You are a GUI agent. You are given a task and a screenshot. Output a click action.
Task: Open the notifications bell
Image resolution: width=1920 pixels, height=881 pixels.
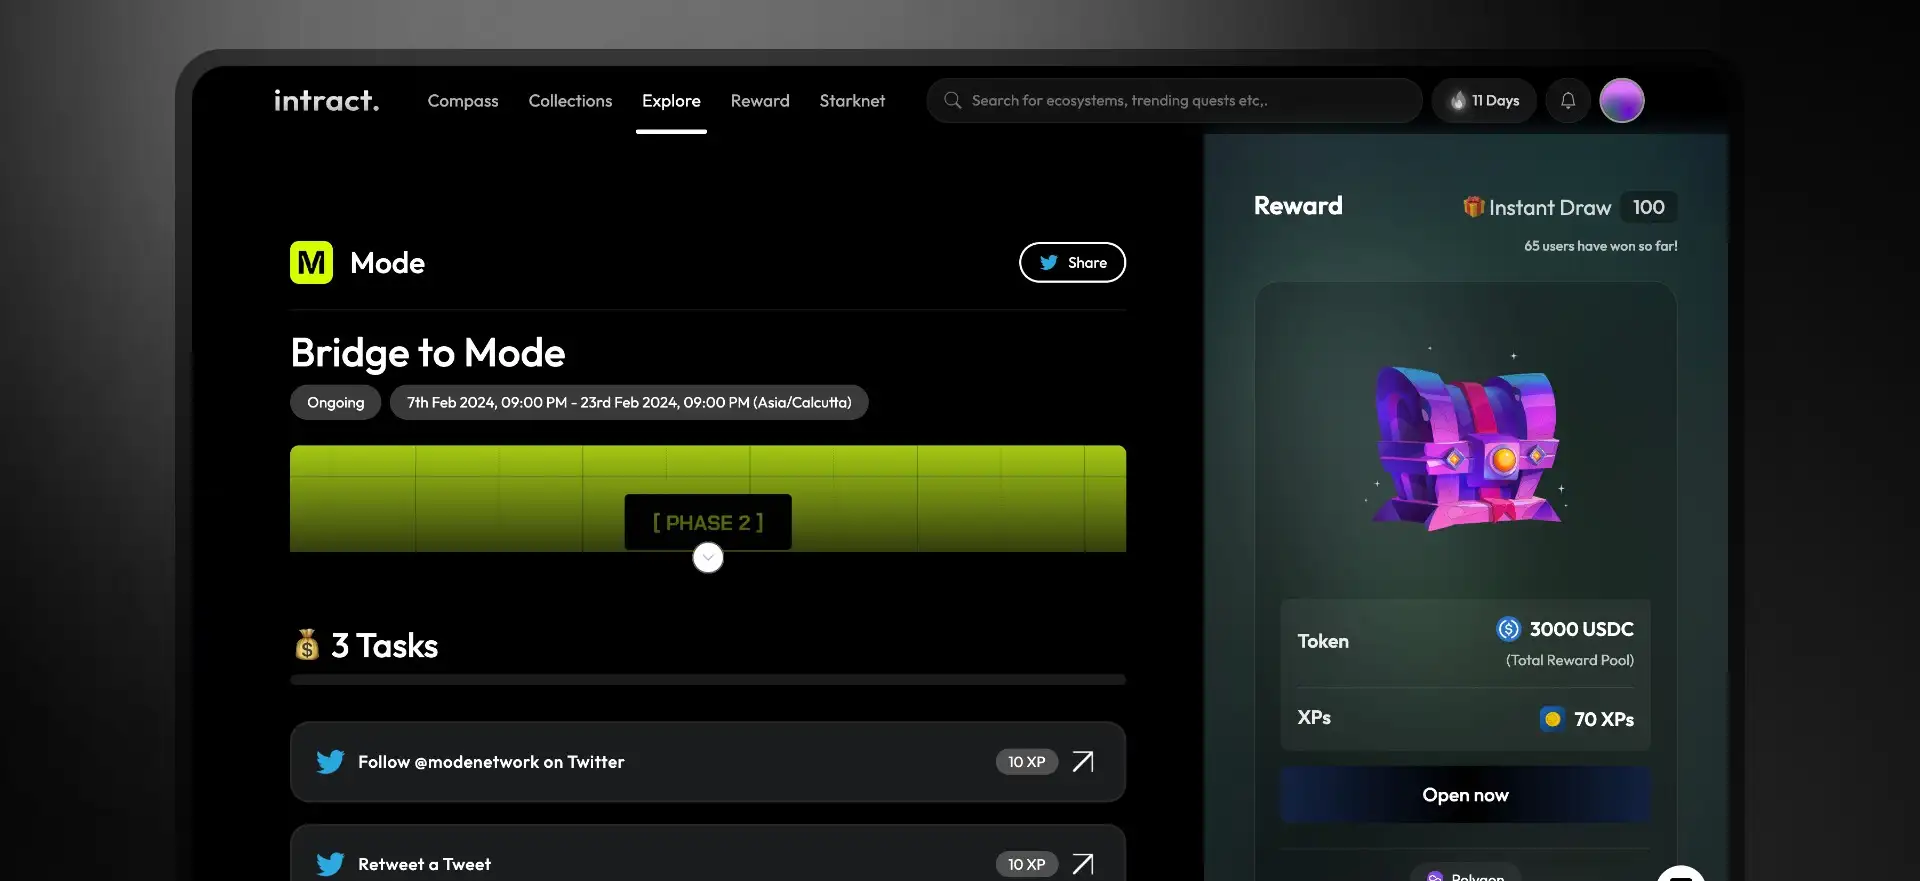pos(1567,101)
